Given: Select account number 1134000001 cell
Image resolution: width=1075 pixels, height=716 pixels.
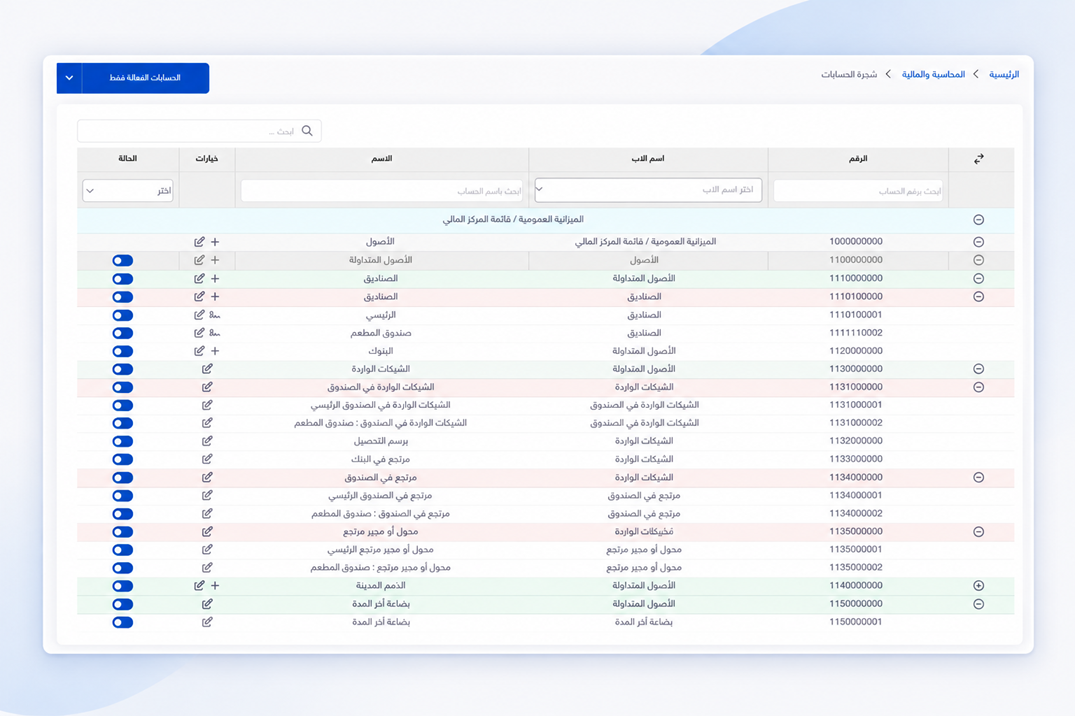Looking at the screenshot, I should point(856,495).
